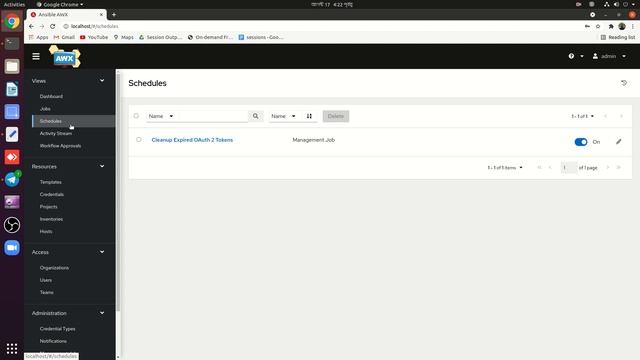This screenshot has width=640, height=360.
Task: Open Cleanup Expired OAuth 2 Tokens link
Action: pyautogui.click(x=192, y=140)
